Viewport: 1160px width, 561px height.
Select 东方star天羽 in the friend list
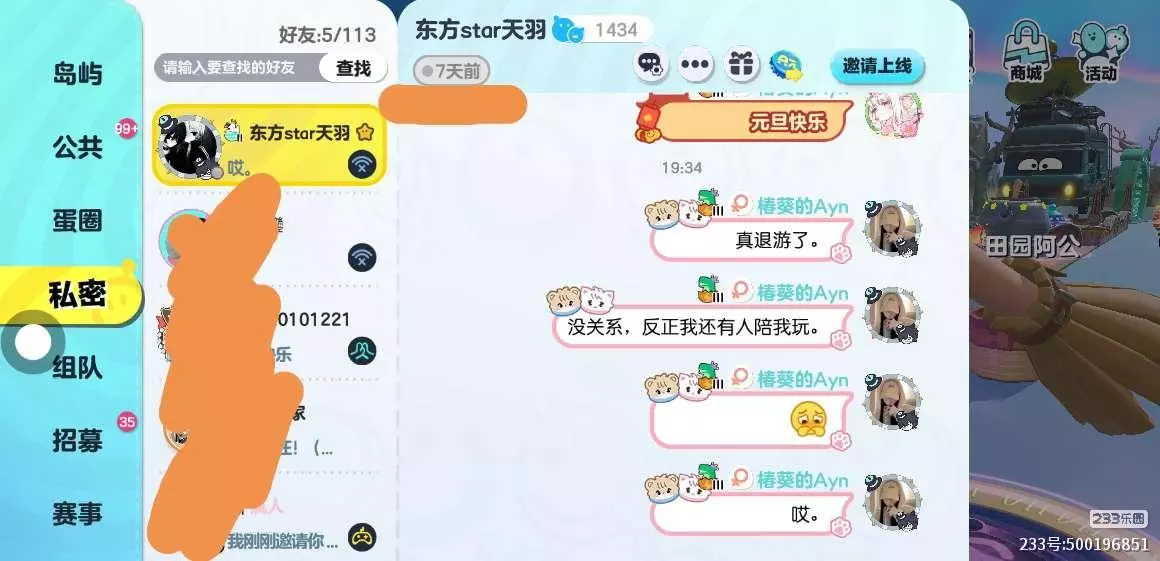pos(269,145)
